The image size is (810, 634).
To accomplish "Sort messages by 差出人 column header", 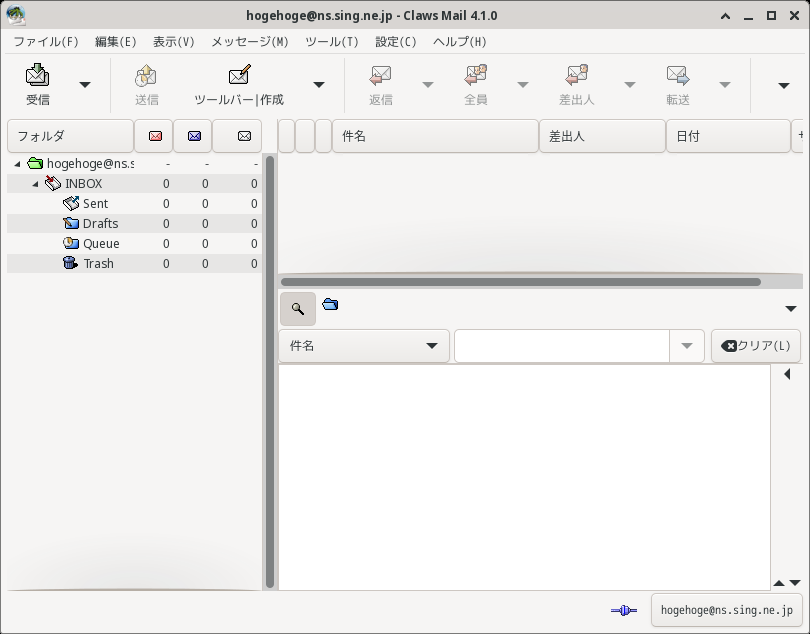I will click(602, 136).
